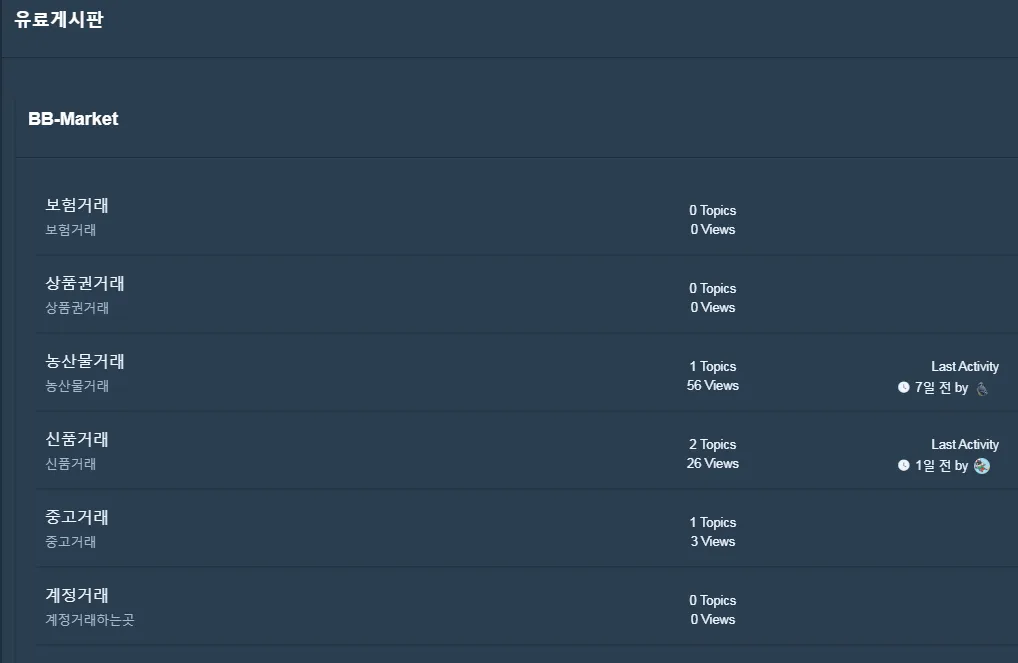This screenshot has width=1018, height=663.
Task: Click the "1일 전" last activity time
Action: [932, 466]
